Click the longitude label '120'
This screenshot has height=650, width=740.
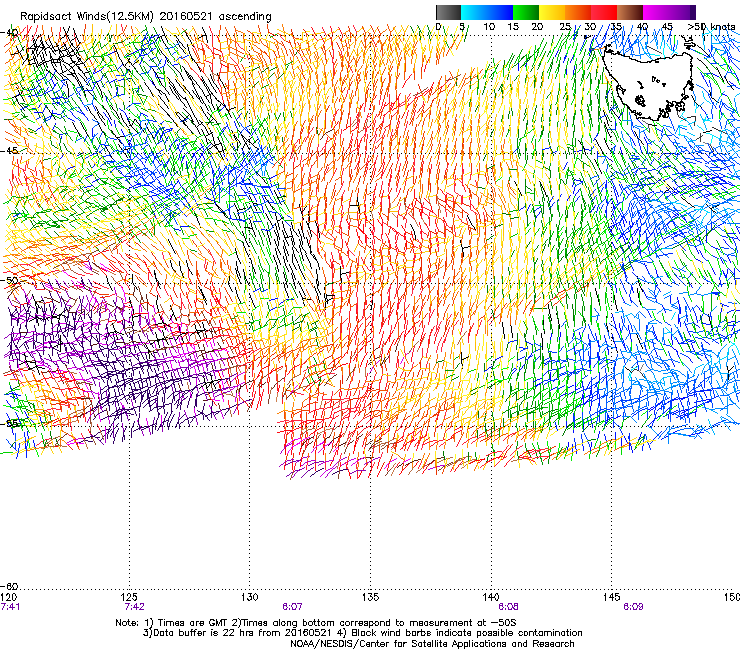coord(8,598)
